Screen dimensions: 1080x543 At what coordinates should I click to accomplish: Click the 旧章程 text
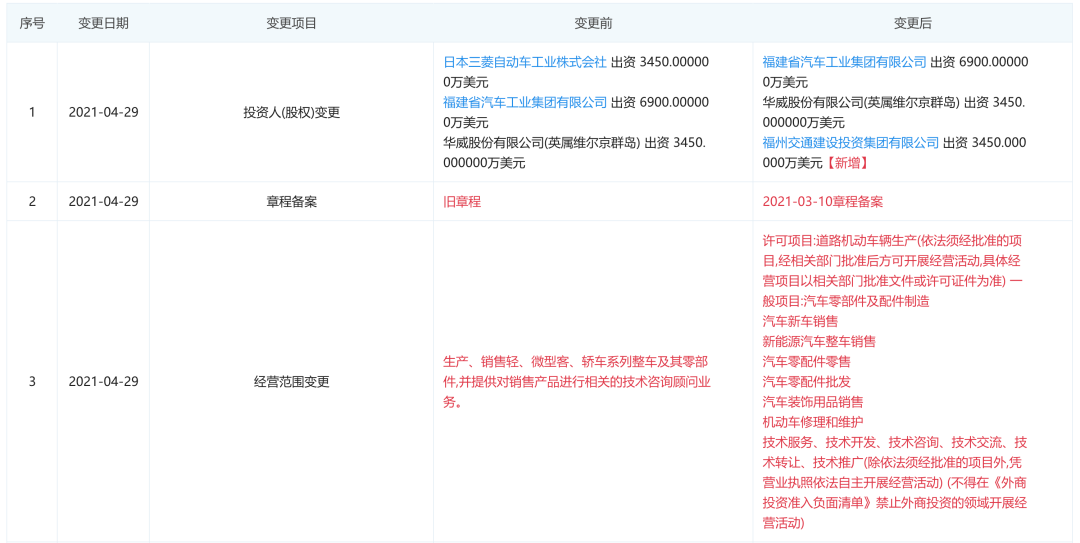pyautogui.click(x=462, y=202)
